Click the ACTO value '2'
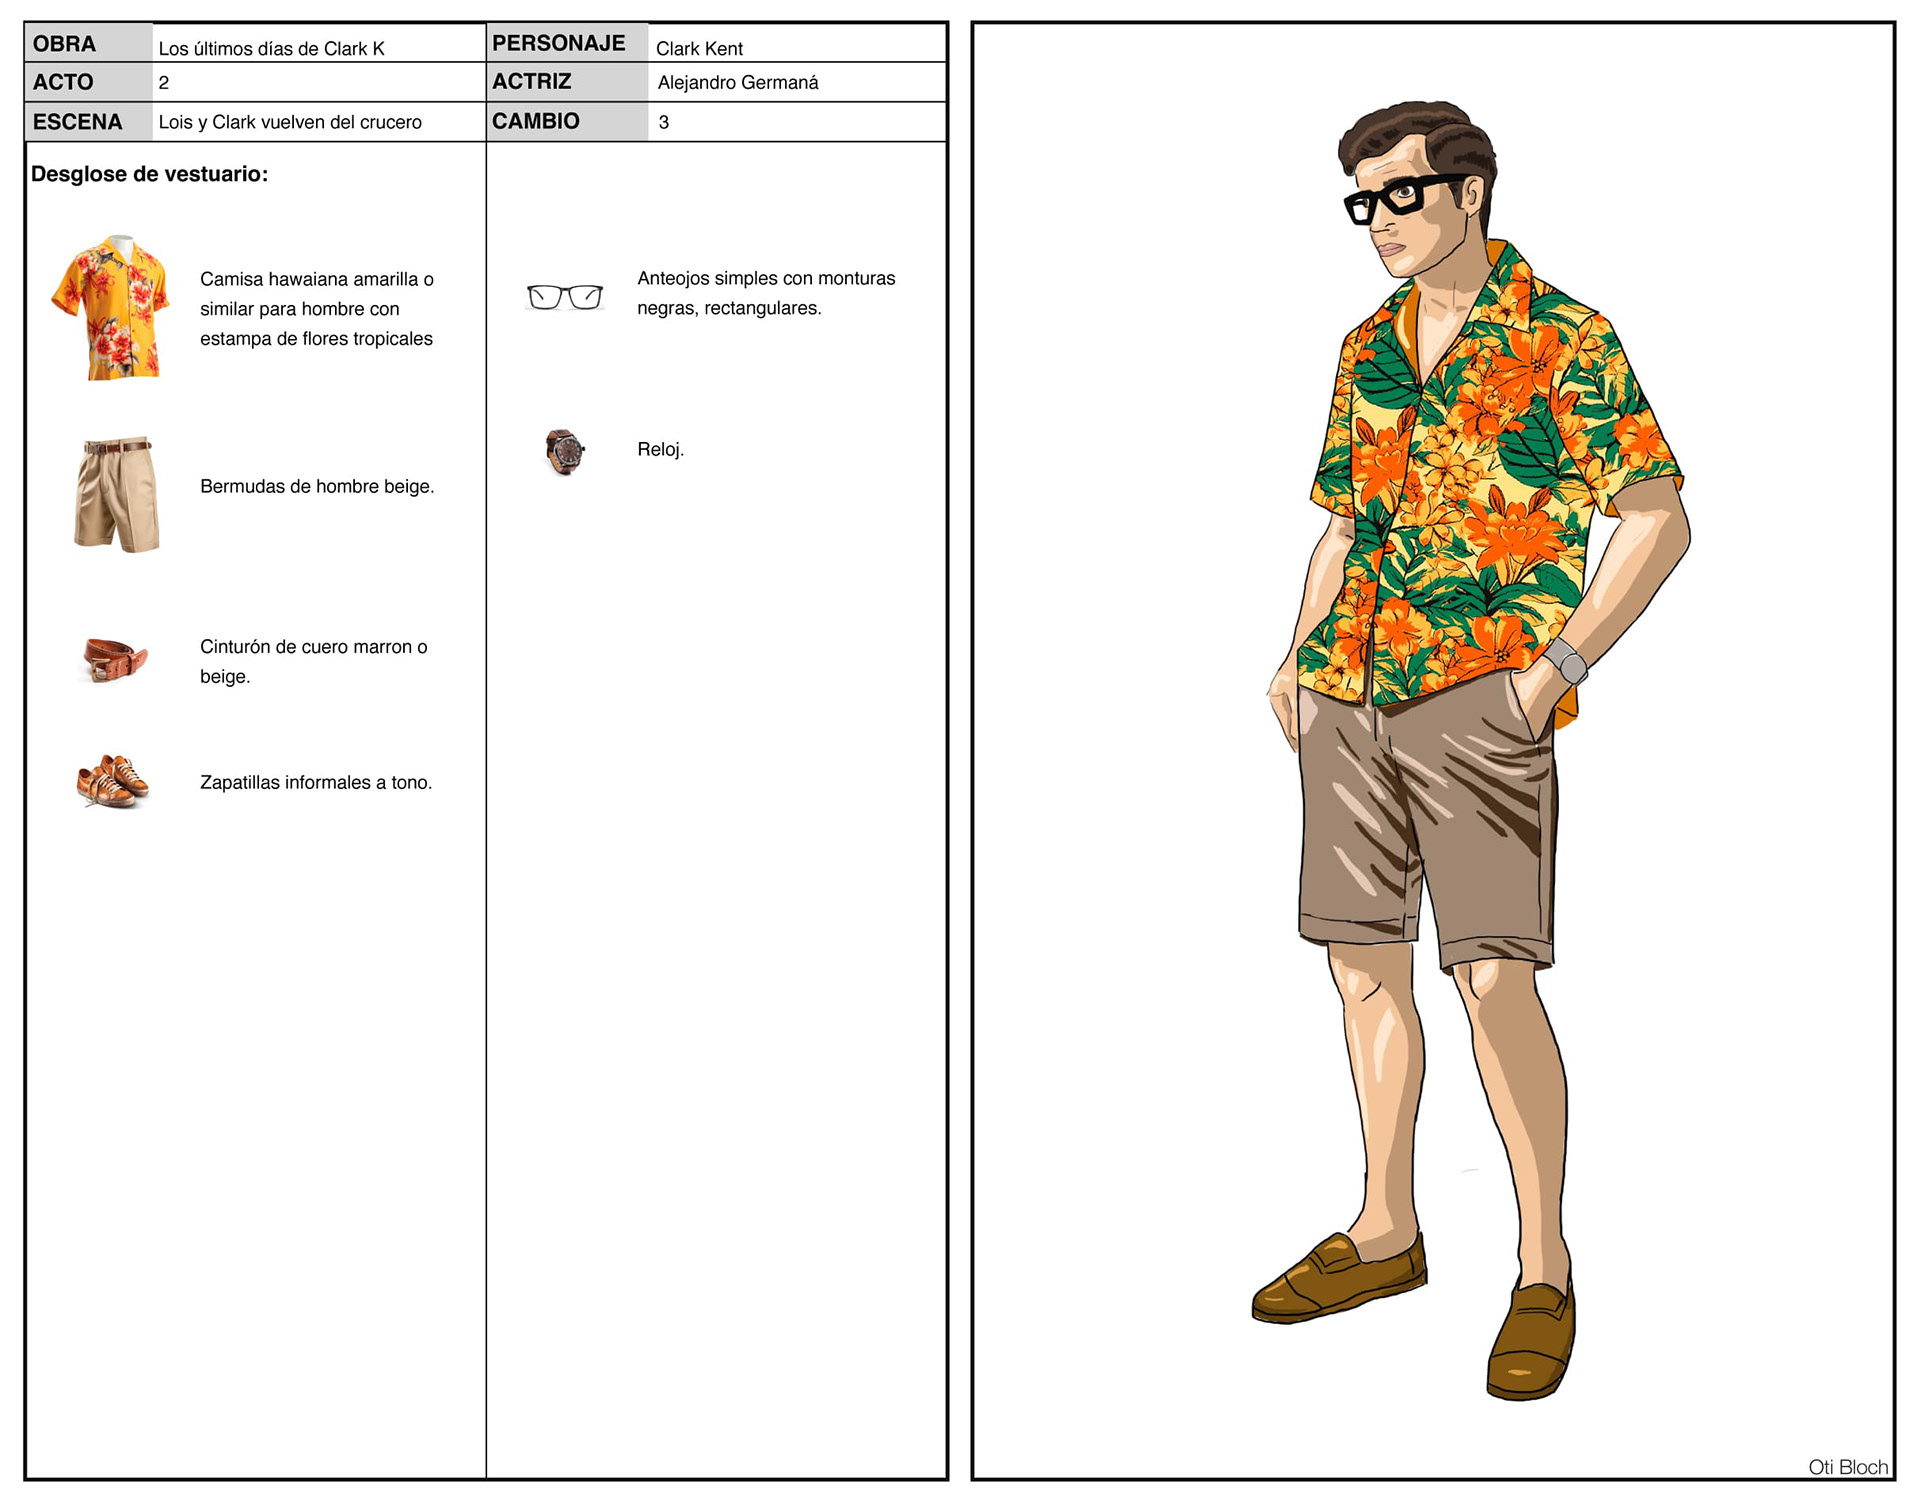Viewport: 1920px width, 1502px height. pos(164,83)
